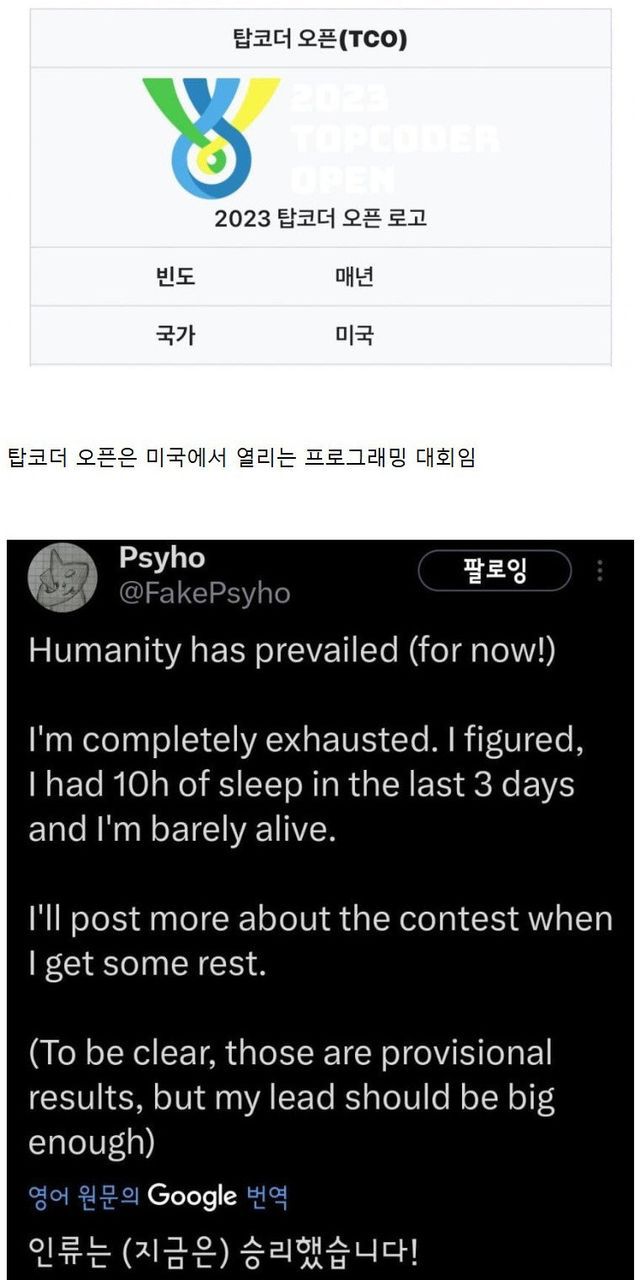This screenshot has width=640, height=1280.
Task: Click the 미국 value cell
Action: click(354, 335)
